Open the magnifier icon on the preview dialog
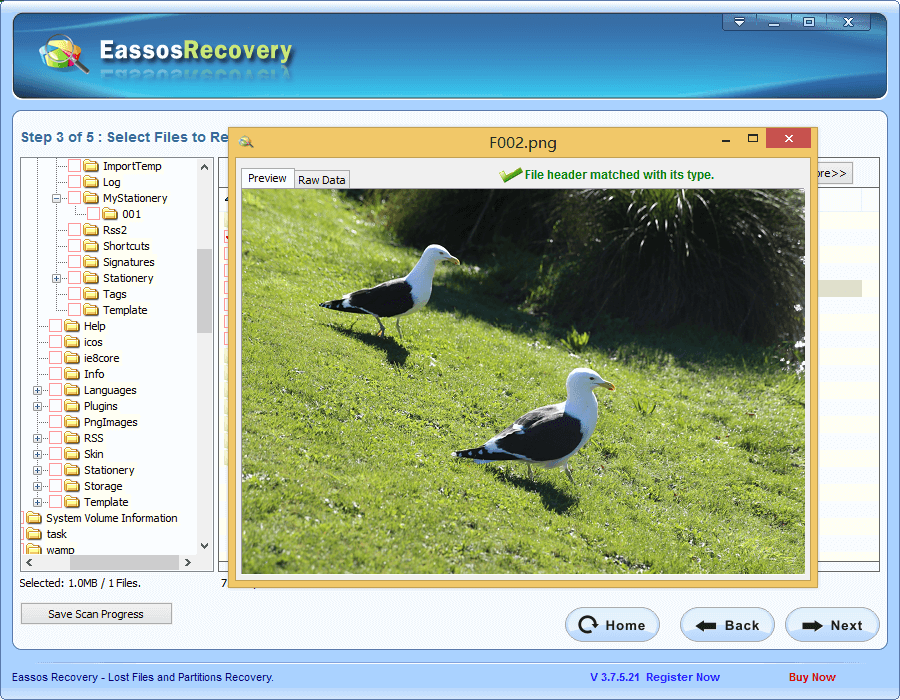The image size is (900, 700). (246, 142)
